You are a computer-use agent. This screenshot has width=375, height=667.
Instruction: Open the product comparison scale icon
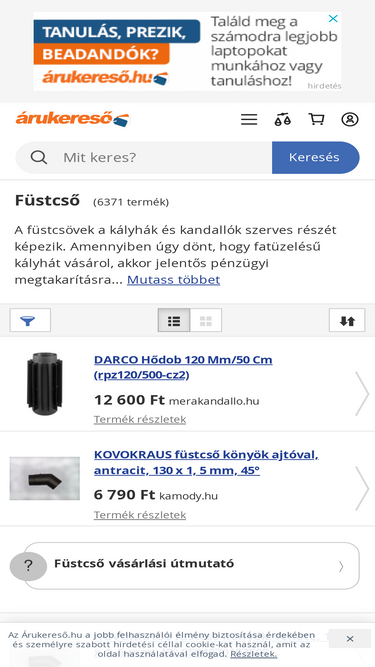coord(282,120)
